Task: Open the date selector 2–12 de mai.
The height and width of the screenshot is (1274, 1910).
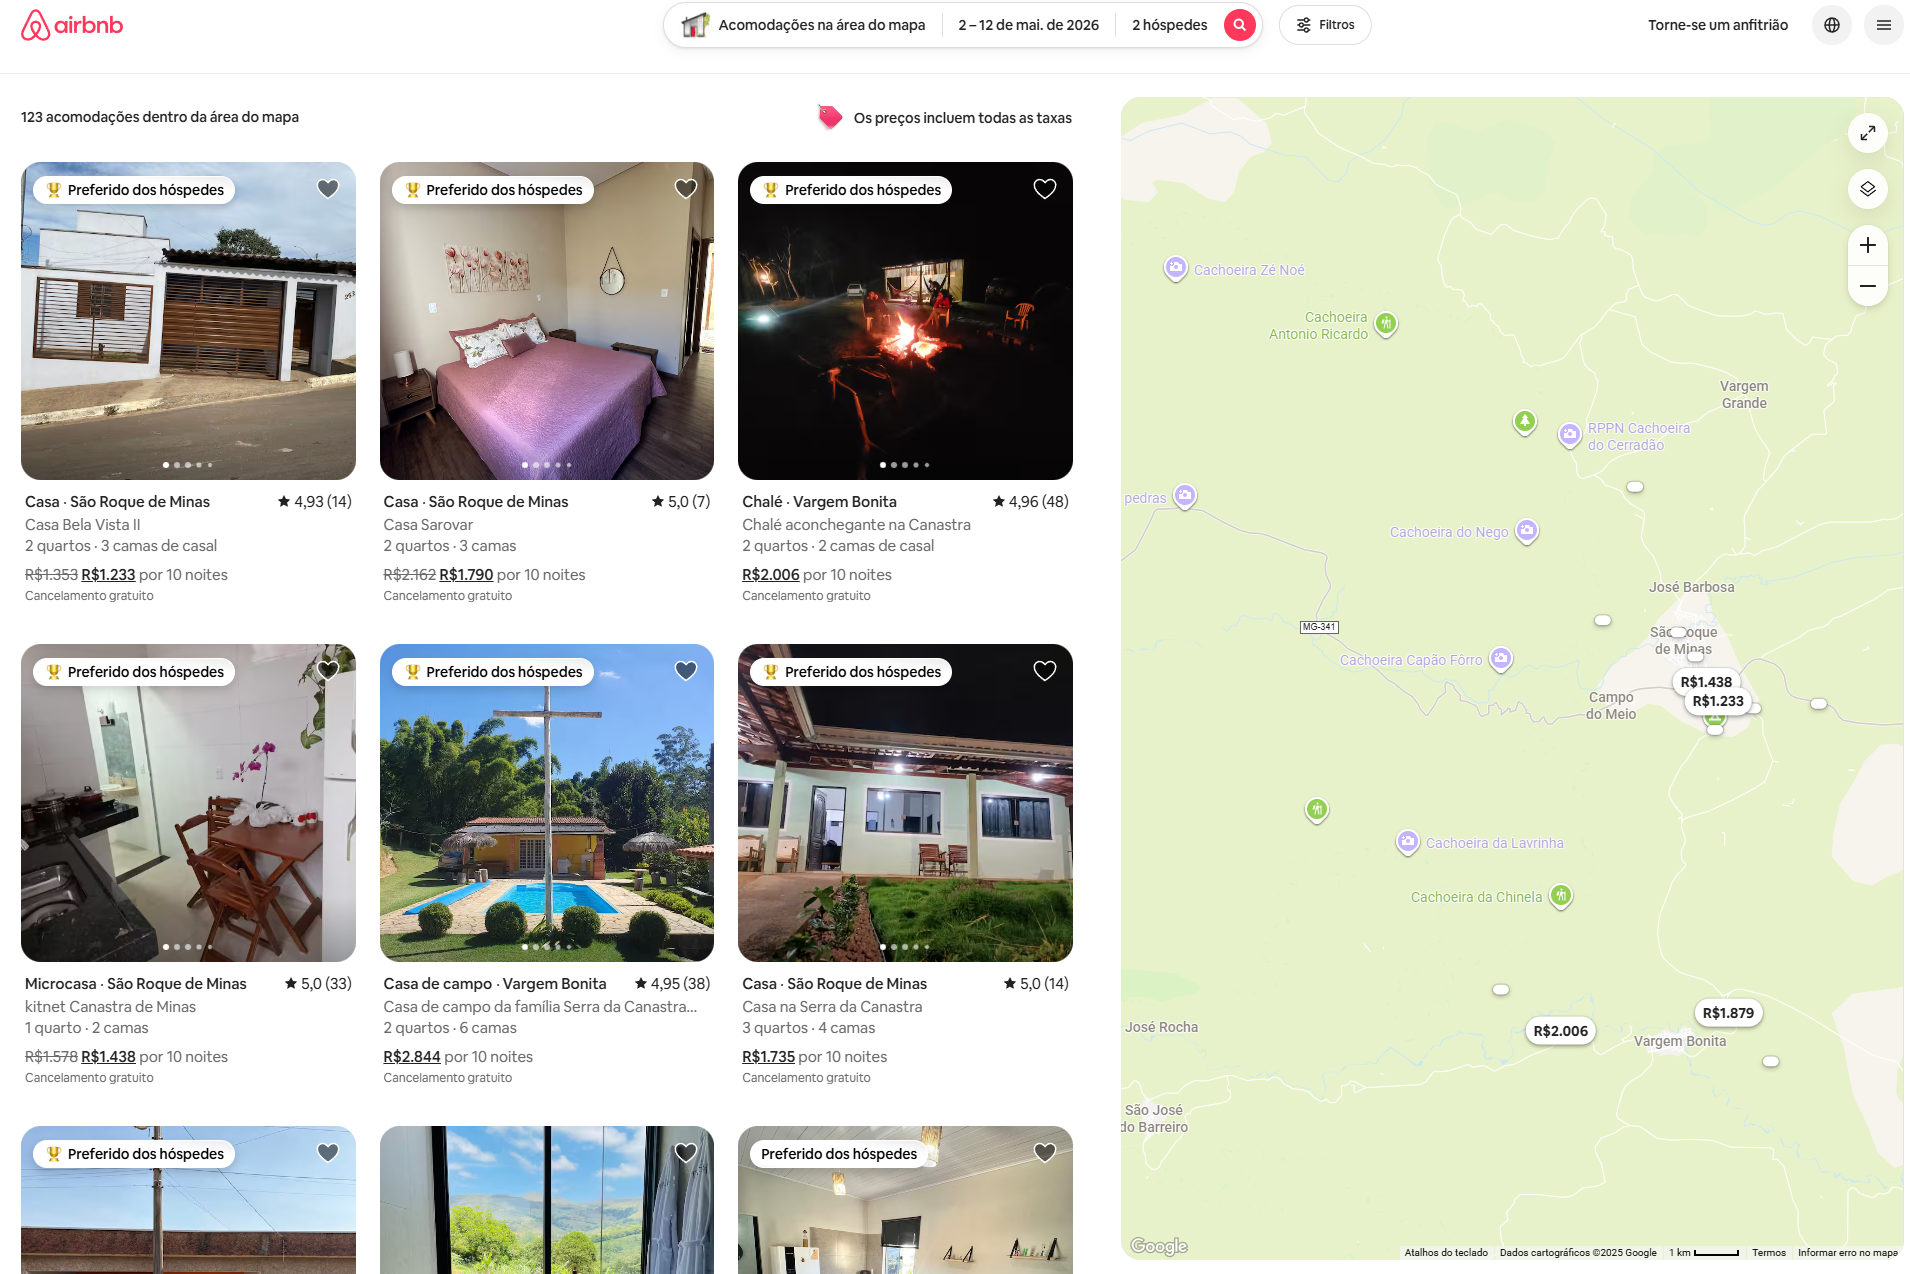Action: (1028, 25)
